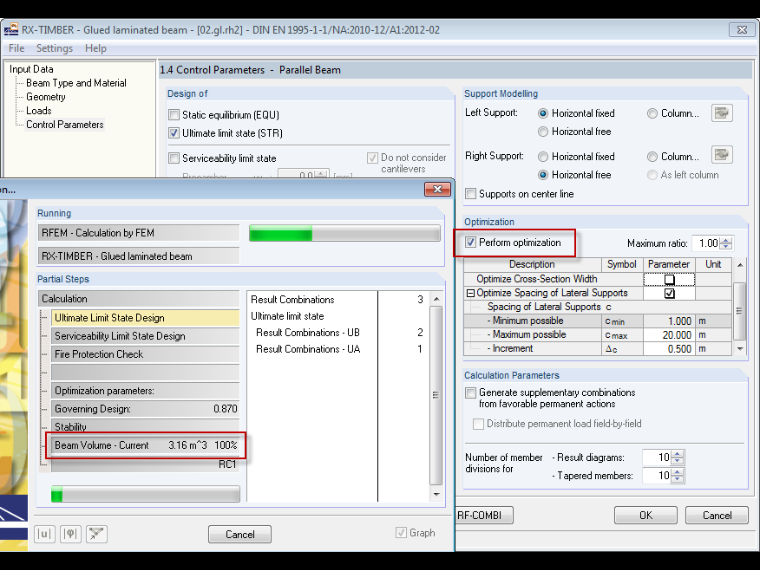Select Control Parameters tree item
The image size is (760, 570).
pyautogui.click(x=65, y=125)
